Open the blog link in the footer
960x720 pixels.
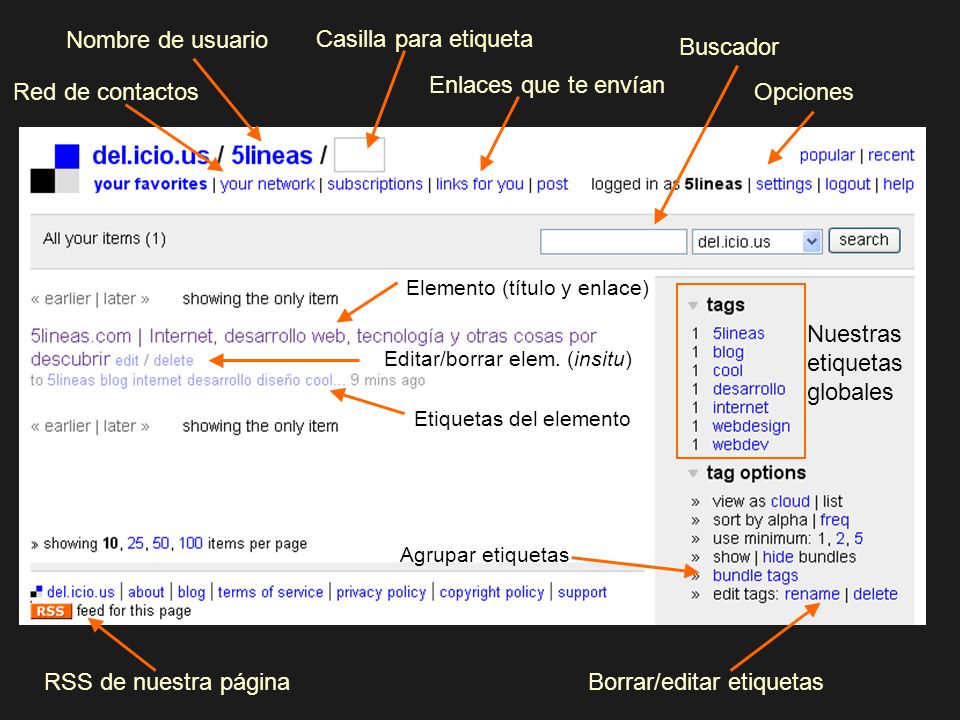(x=191, y=592)
